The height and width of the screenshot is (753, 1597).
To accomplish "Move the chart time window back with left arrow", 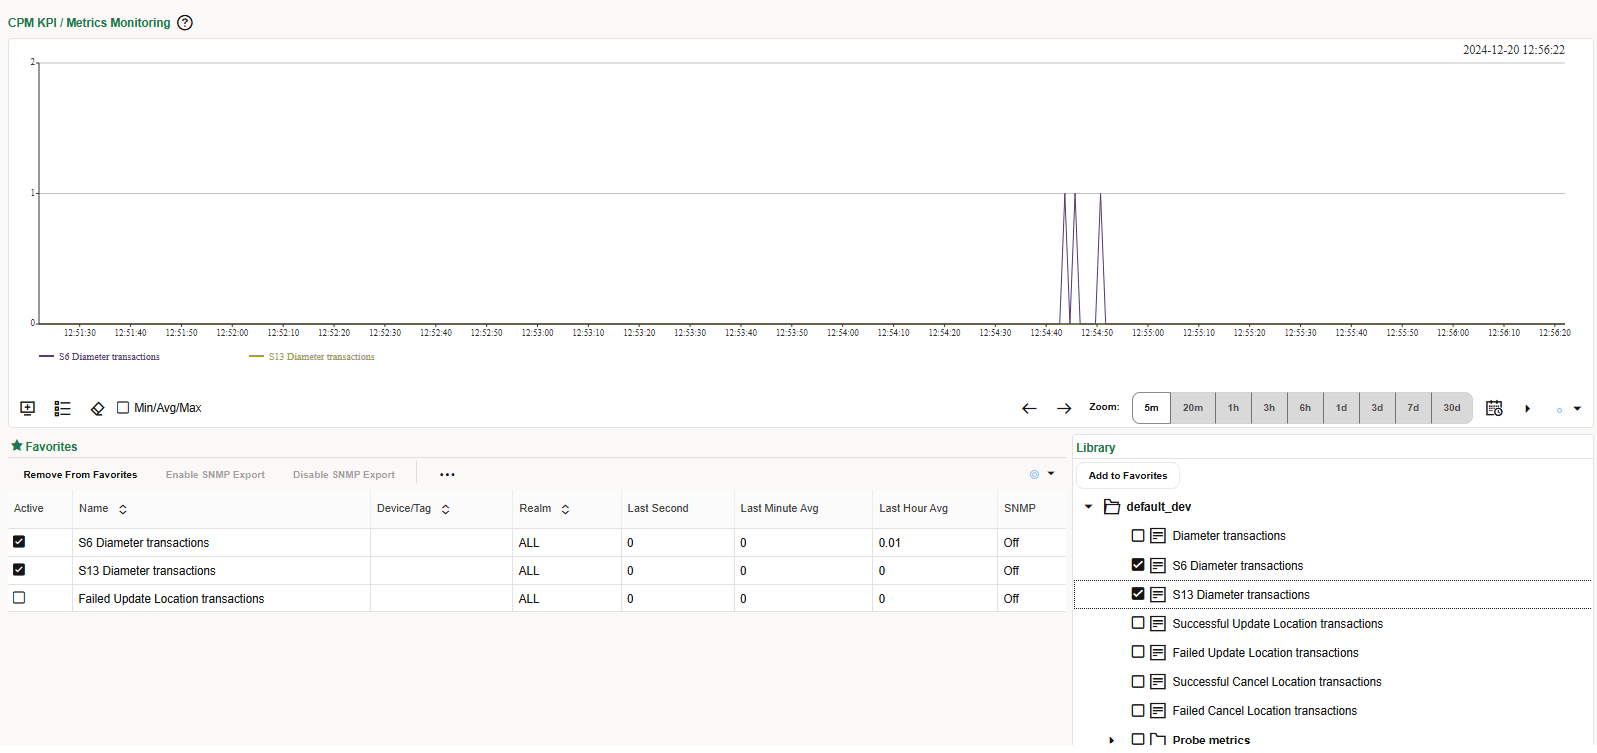I will point(1029,408).
